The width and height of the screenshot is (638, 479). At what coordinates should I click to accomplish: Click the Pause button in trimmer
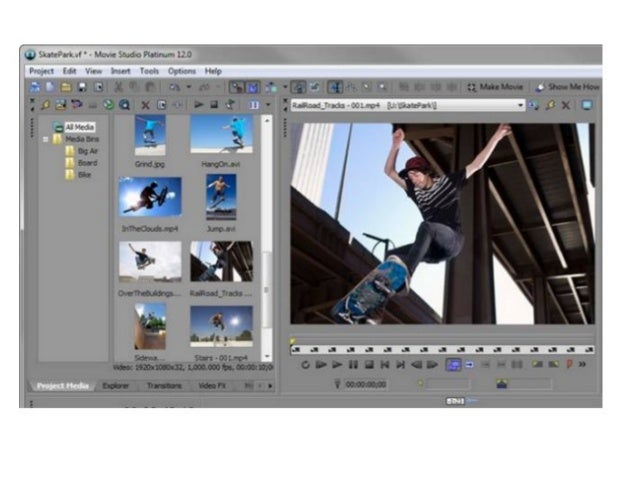click(353, 365)
